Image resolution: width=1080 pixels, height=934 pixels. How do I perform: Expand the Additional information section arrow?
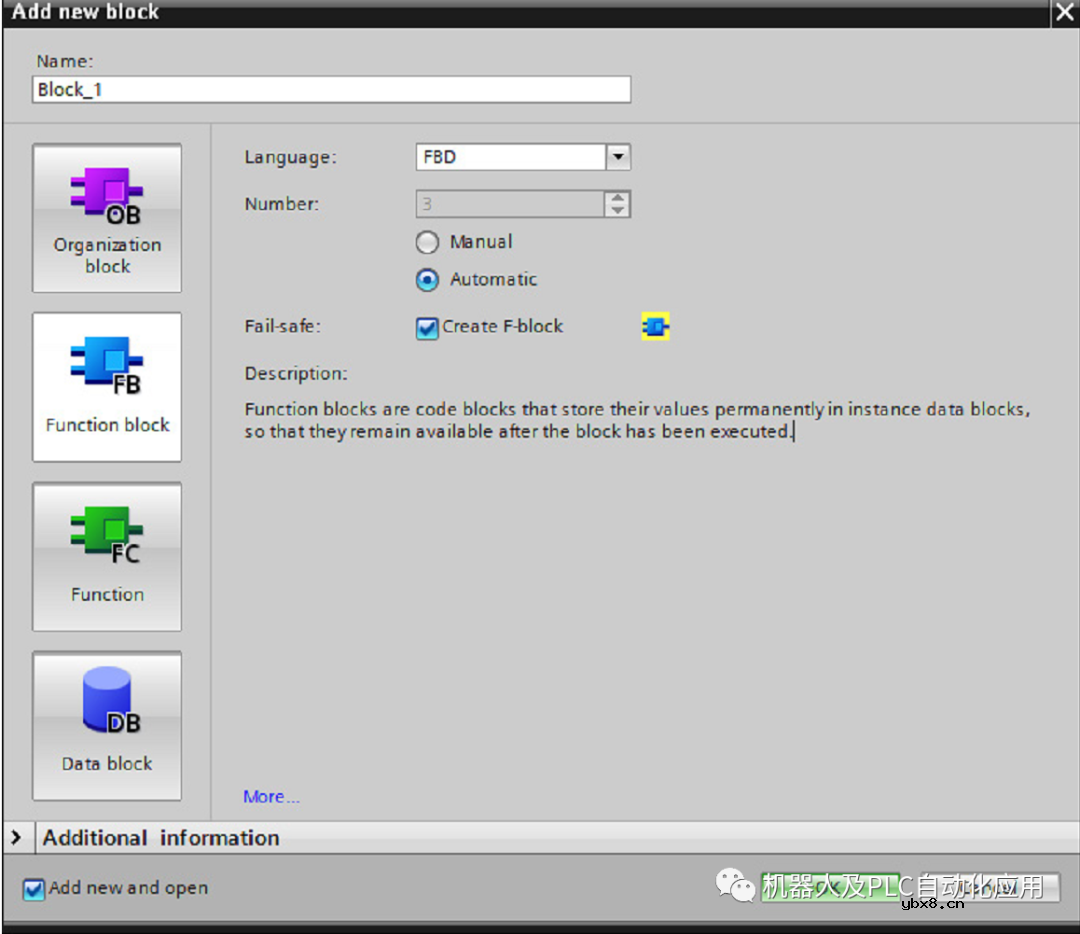click(x=17, y=838)
